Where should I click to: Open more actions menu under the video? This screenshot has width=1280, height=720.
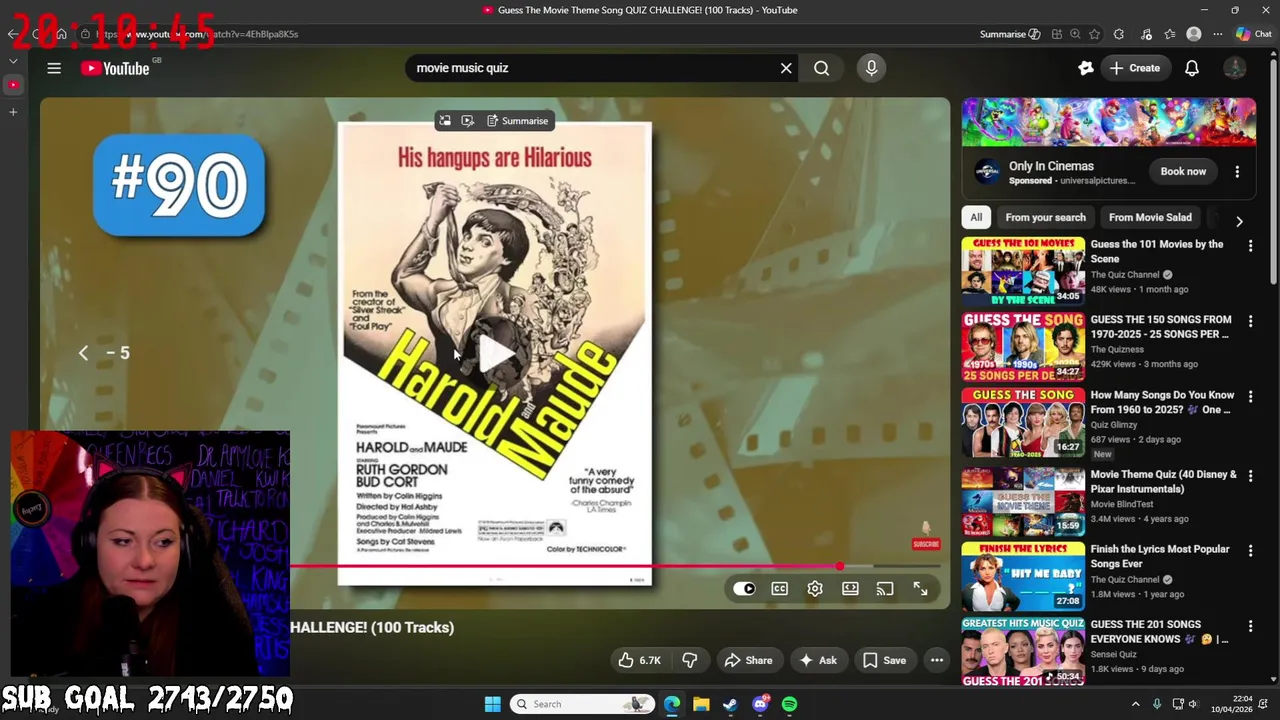[x=936, y=660]
